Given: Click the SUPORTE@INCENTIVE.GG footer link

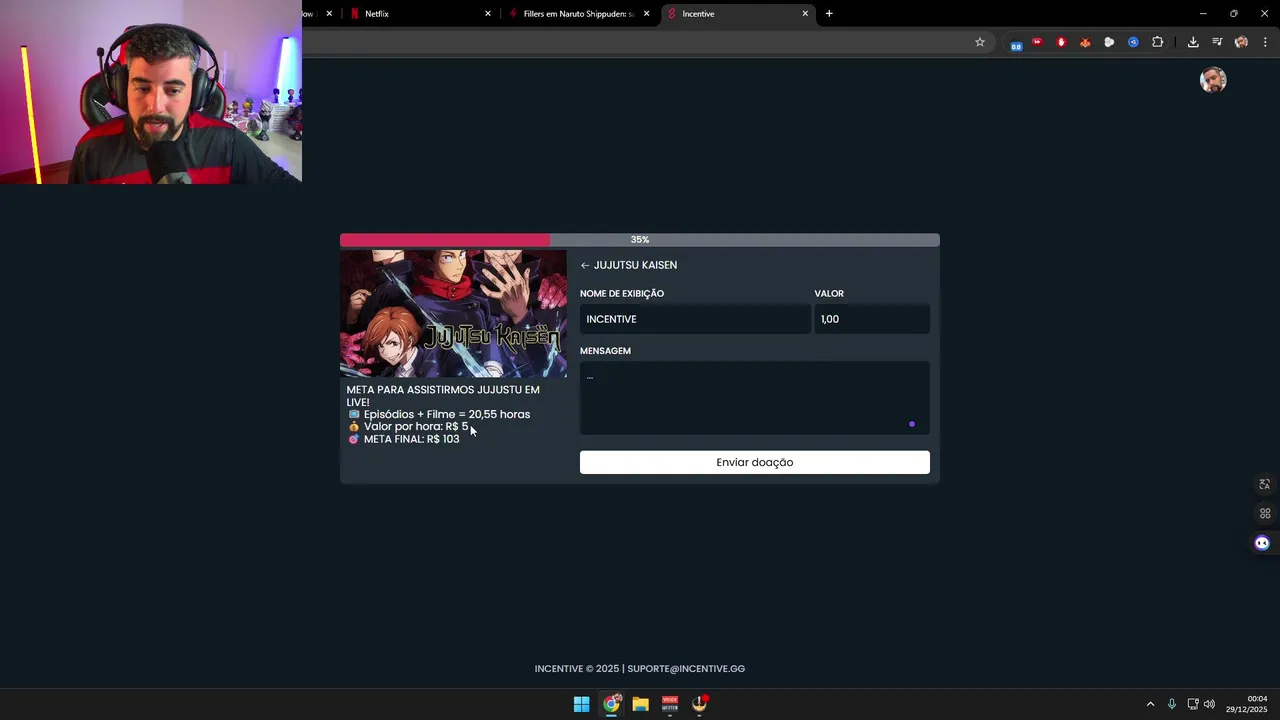Looking at the screenshot, I should pyautogui.click(x=686, y=669).
